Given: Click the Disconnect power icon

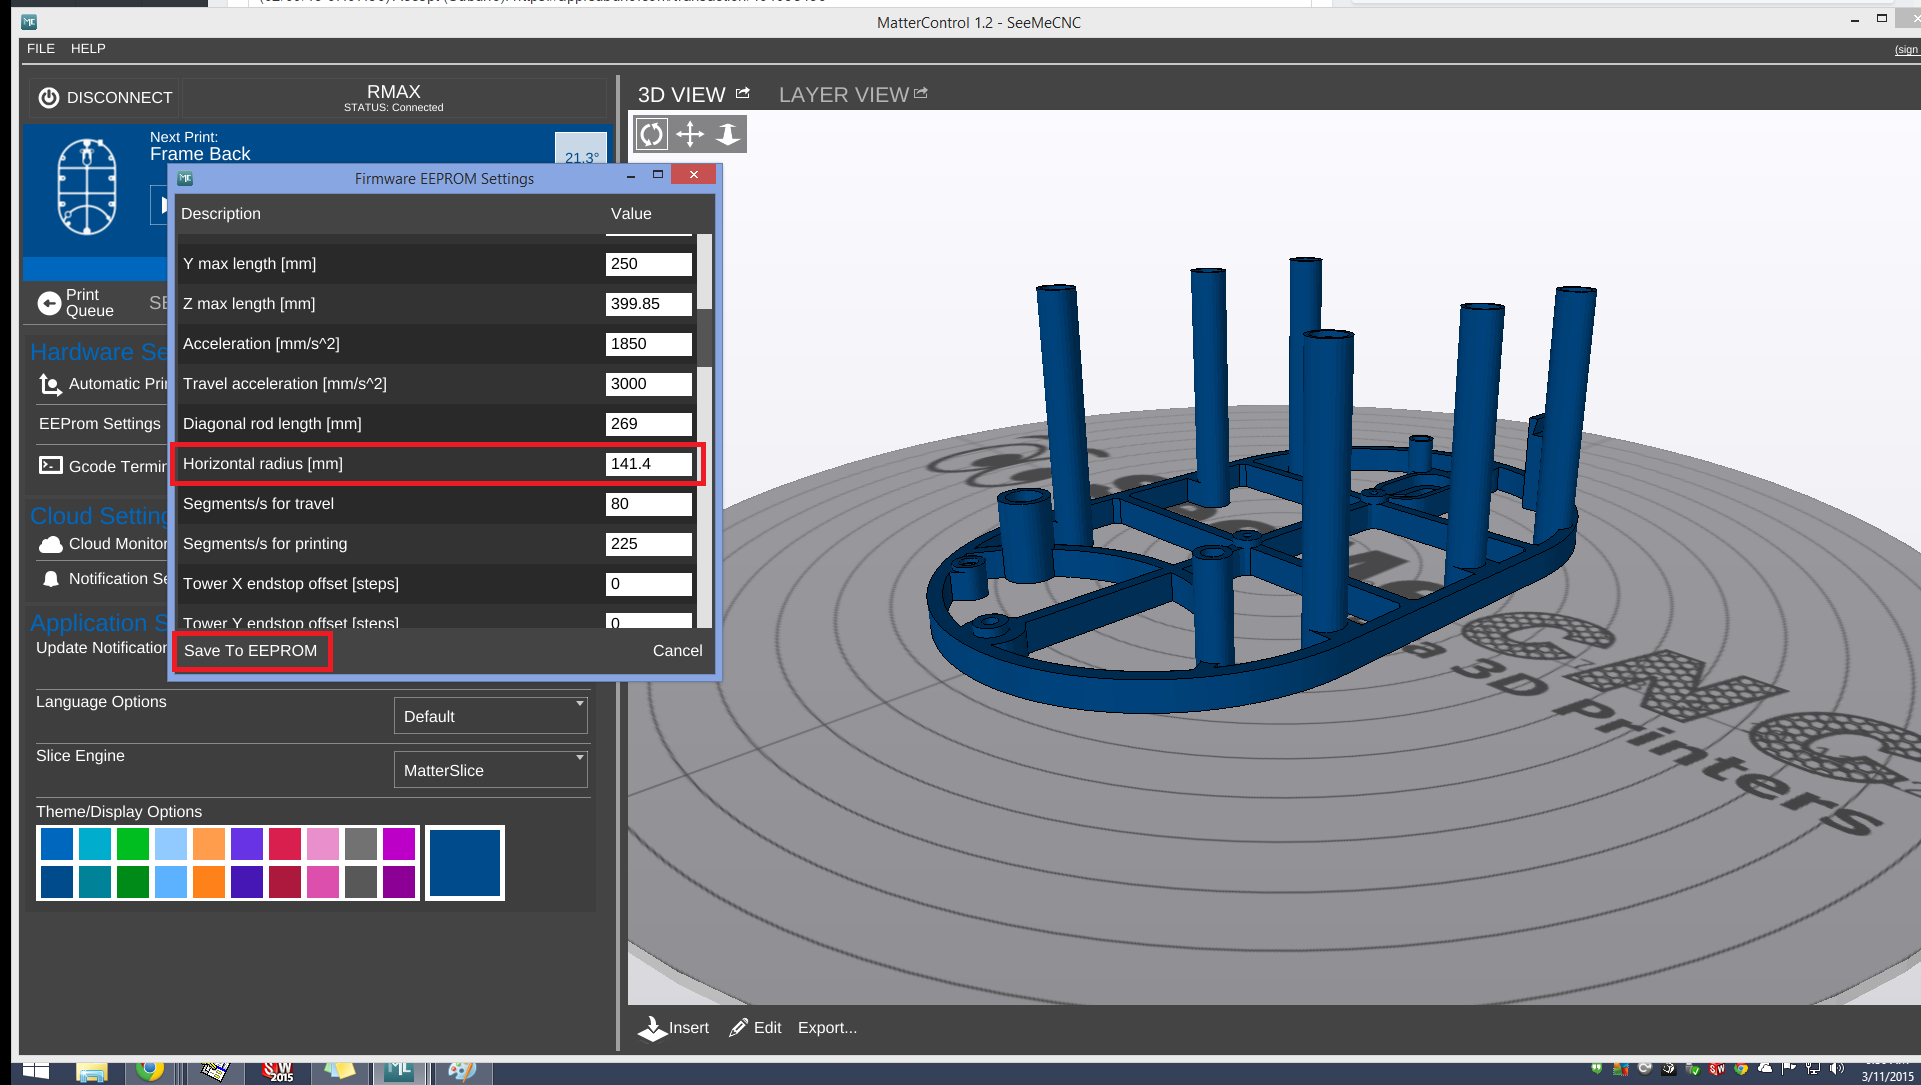Looking at the screenshot, I should tap(49, 97).
